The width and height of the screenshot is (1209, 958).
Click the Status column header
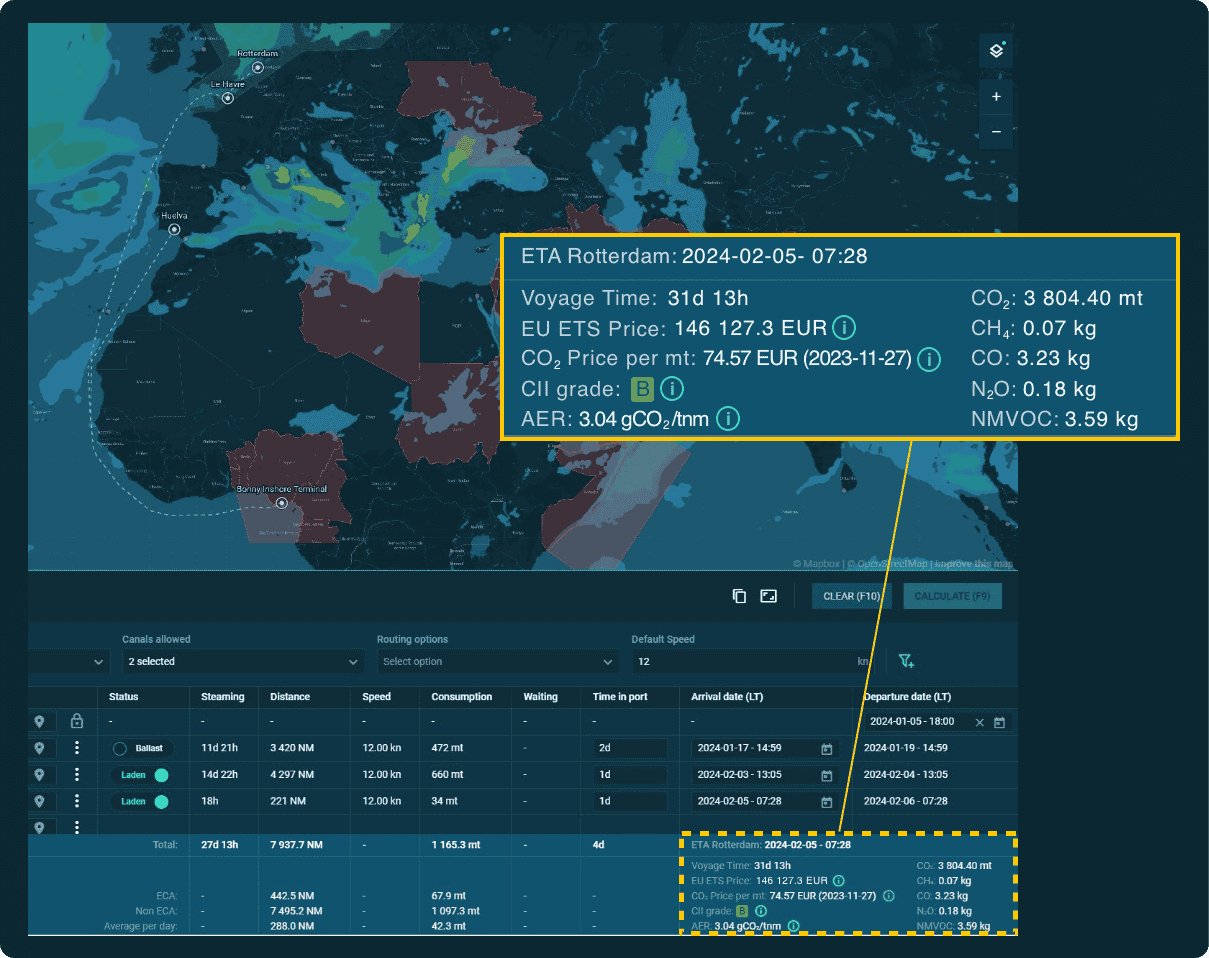coord(124,696)
